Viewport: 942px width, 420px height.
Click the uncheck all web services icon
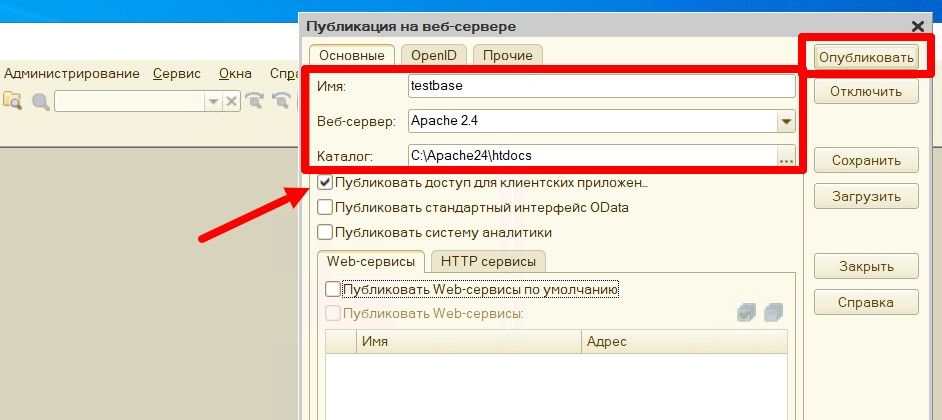click(x=773, y=312)
